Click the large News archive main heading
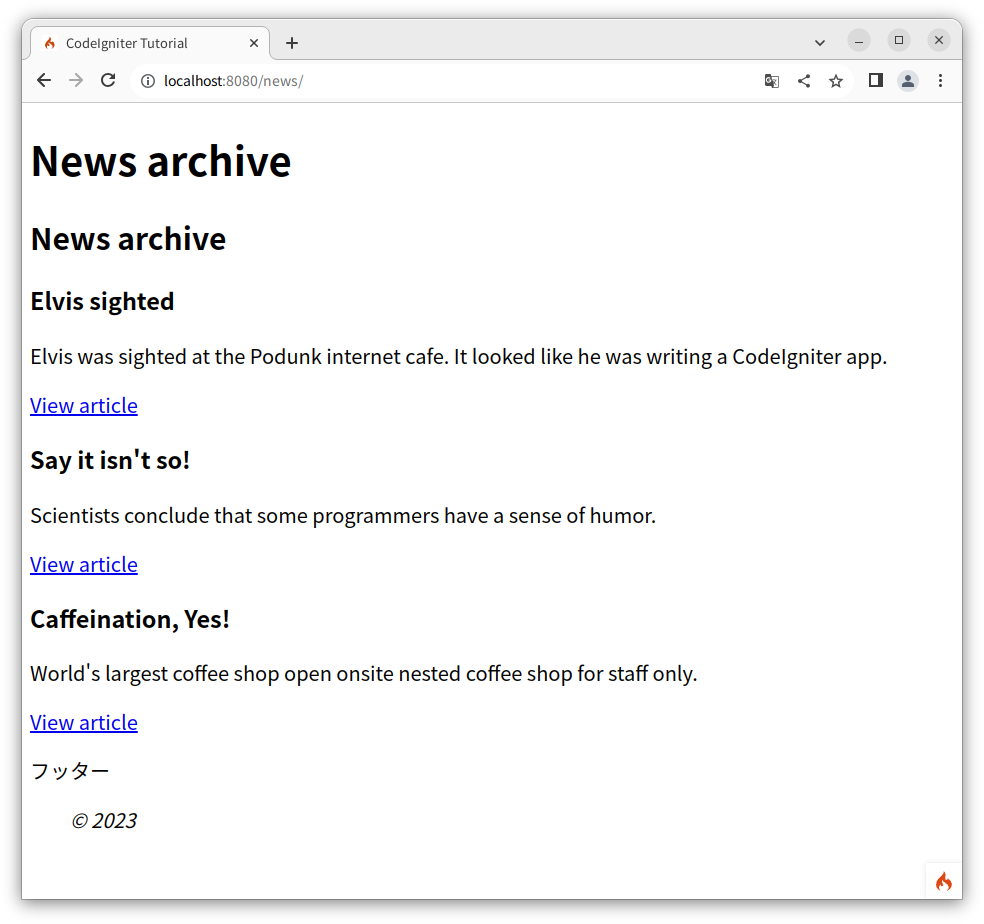The height and width of the screenshot is (924, 984). tap(161, 161)
